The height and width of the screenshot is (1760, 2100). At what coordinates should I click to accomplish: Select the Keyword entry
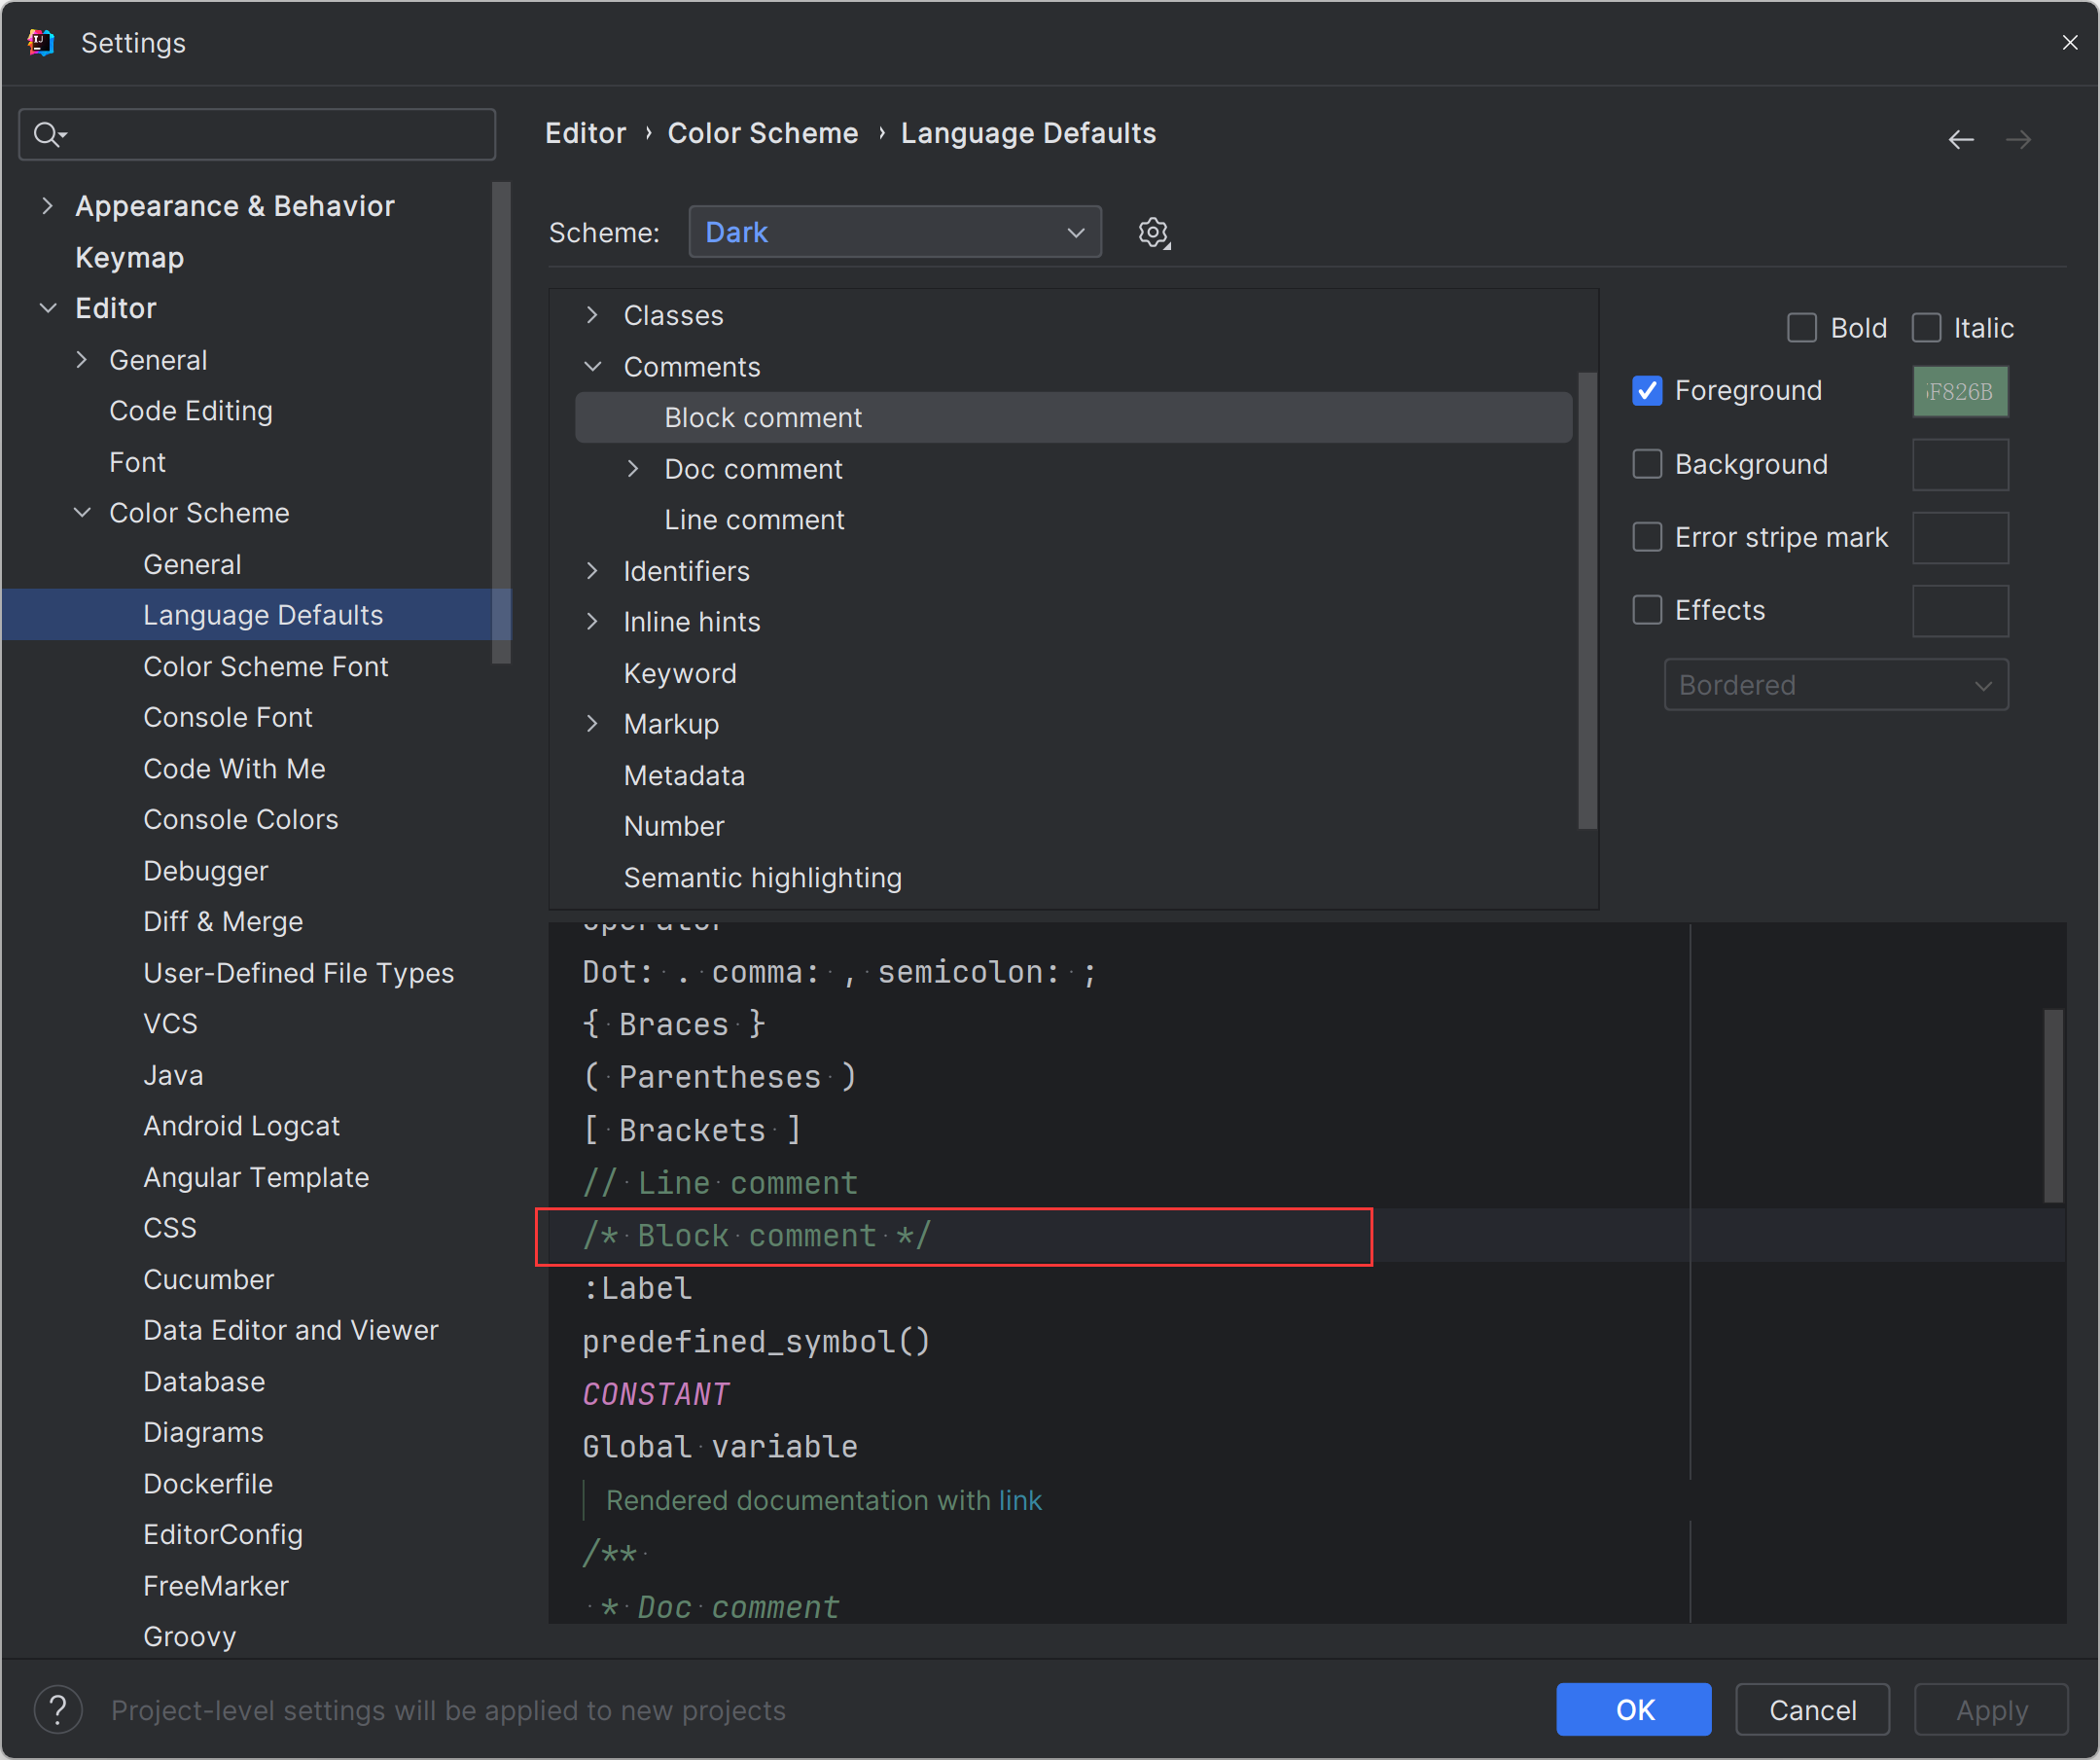pos(680,673)
